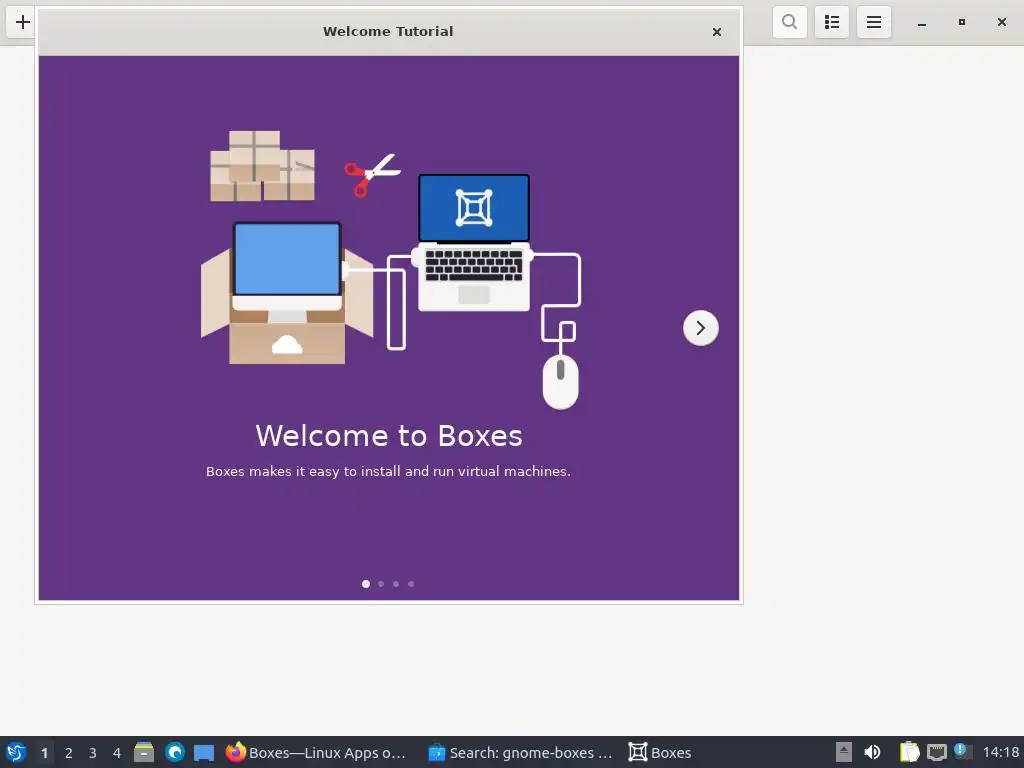Jump to the fourth tutorial page dot

(x=411, y=584)
